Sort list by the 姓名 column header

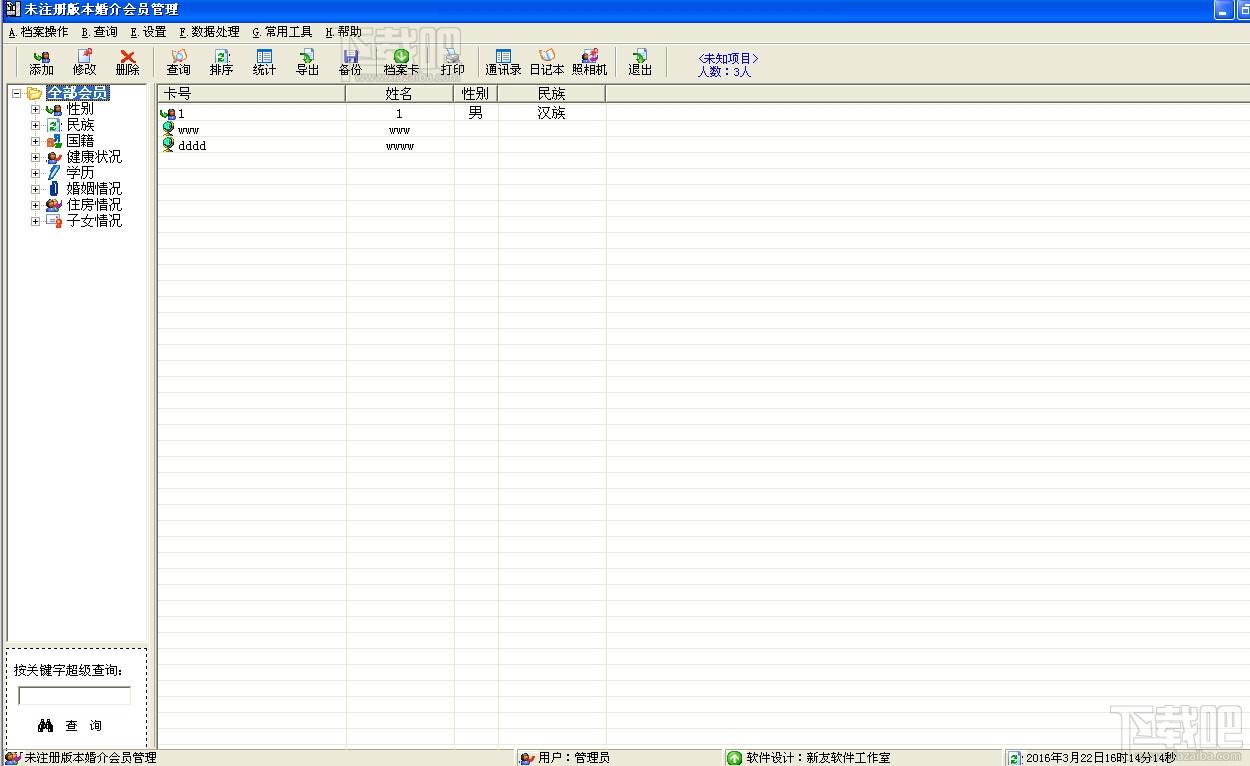(x=399, y=94)
